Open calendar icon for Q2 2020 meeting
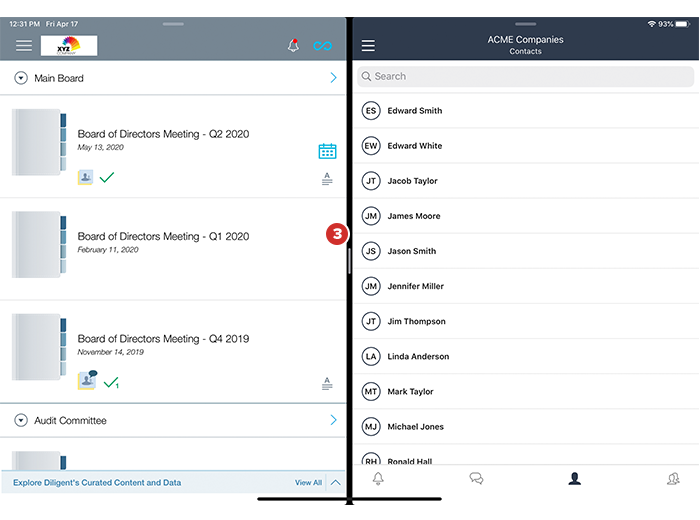Screen dimensions: 700x520 pos(327,151)
